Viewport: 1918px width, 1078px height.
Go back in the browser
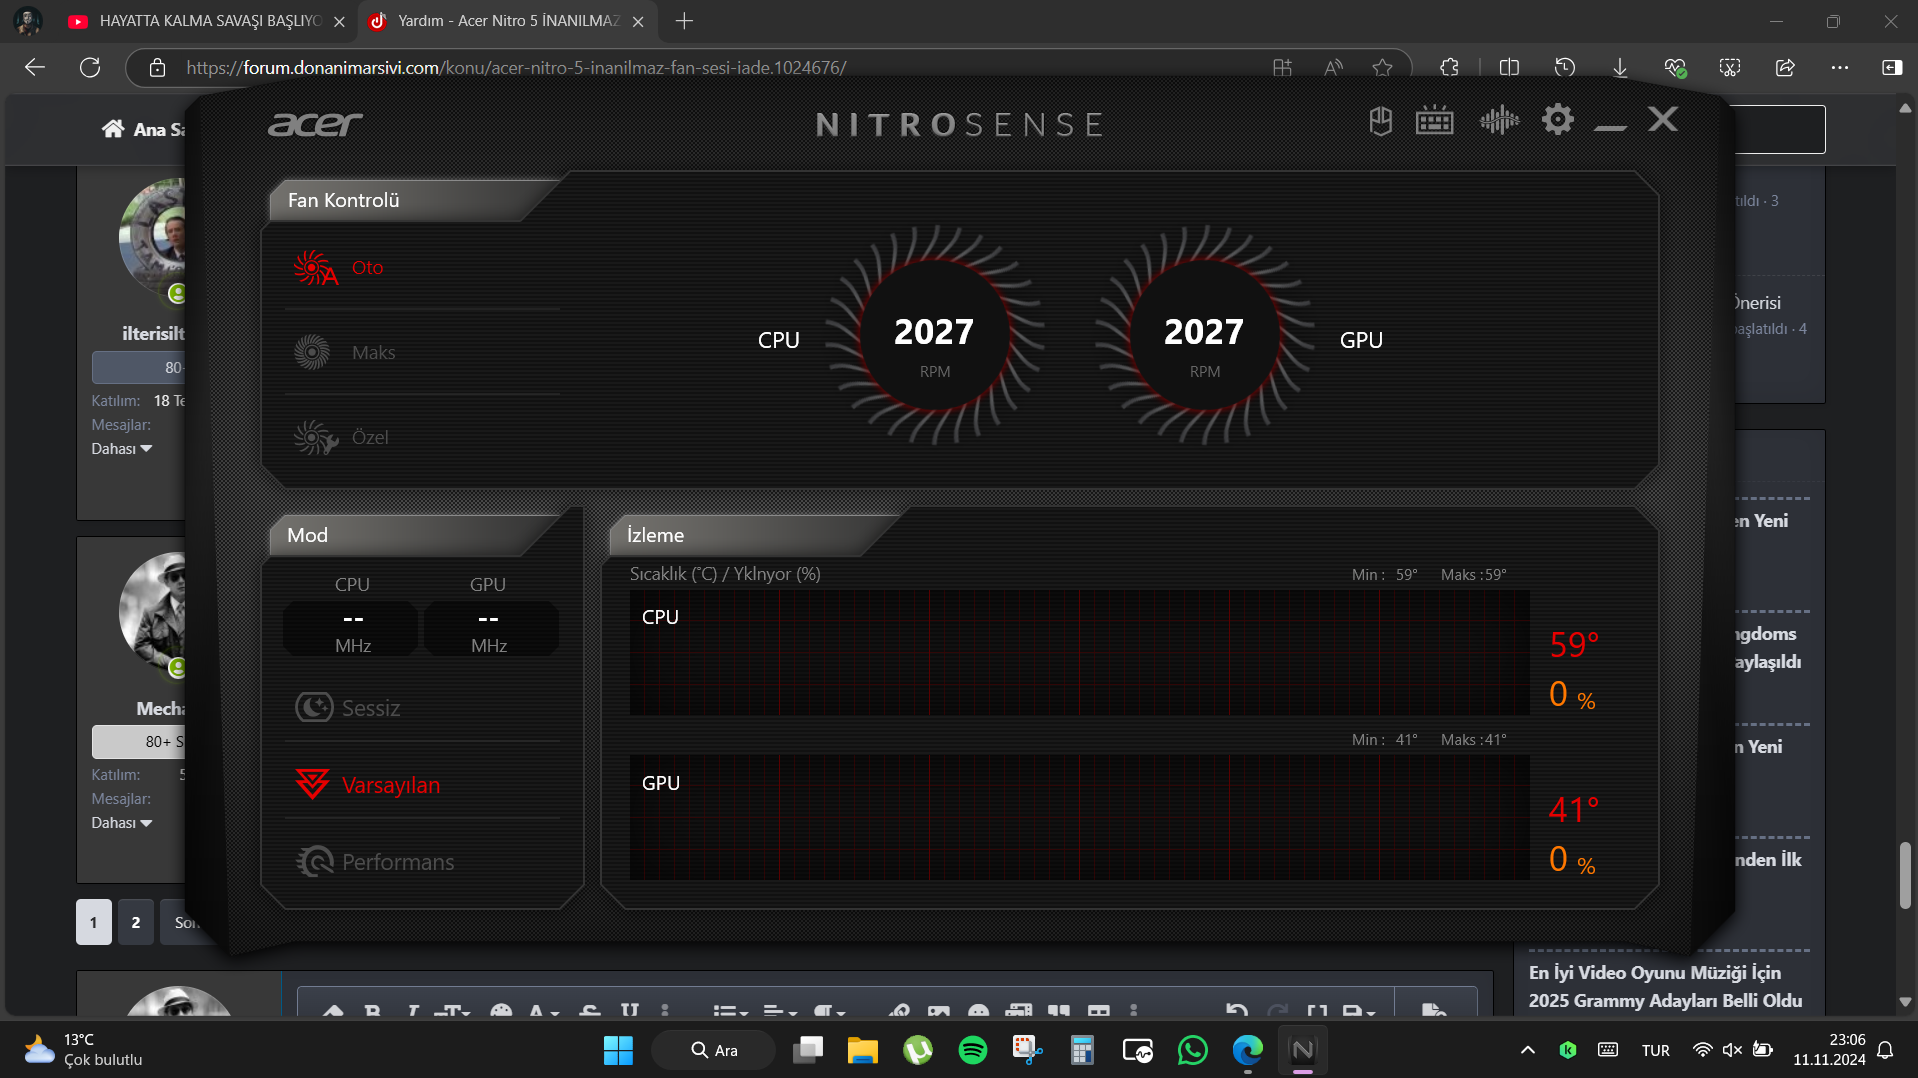35,67
